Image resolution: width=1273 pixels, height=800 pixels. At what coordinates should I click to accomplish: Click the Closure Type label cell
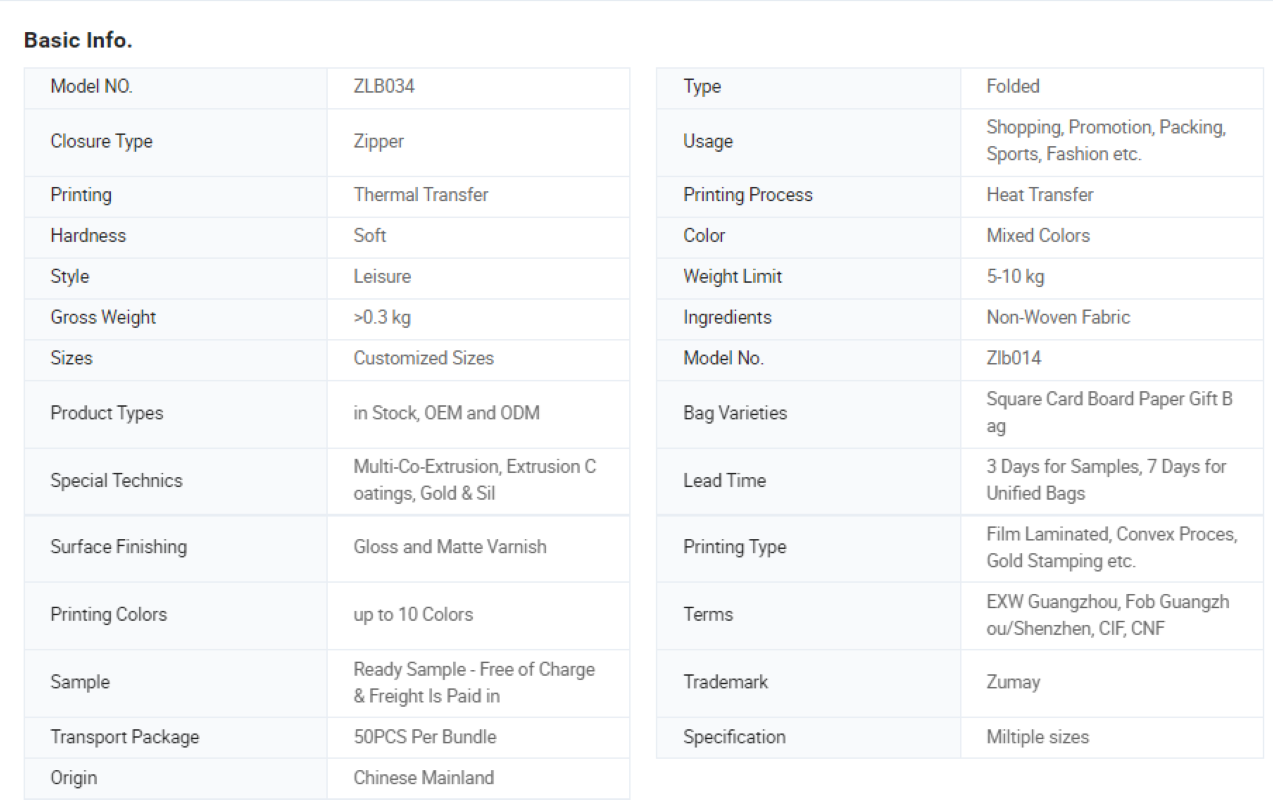176,142
